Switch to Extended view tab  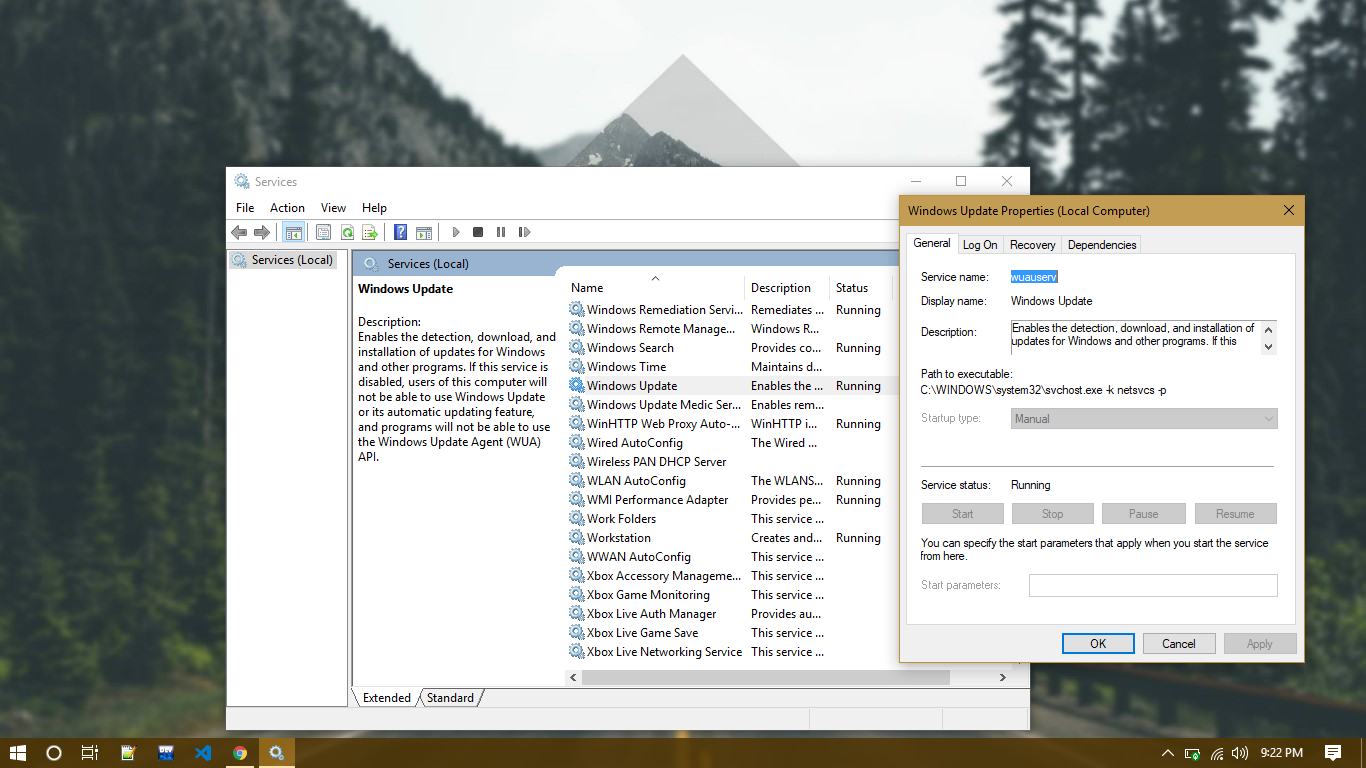[386, 698]
